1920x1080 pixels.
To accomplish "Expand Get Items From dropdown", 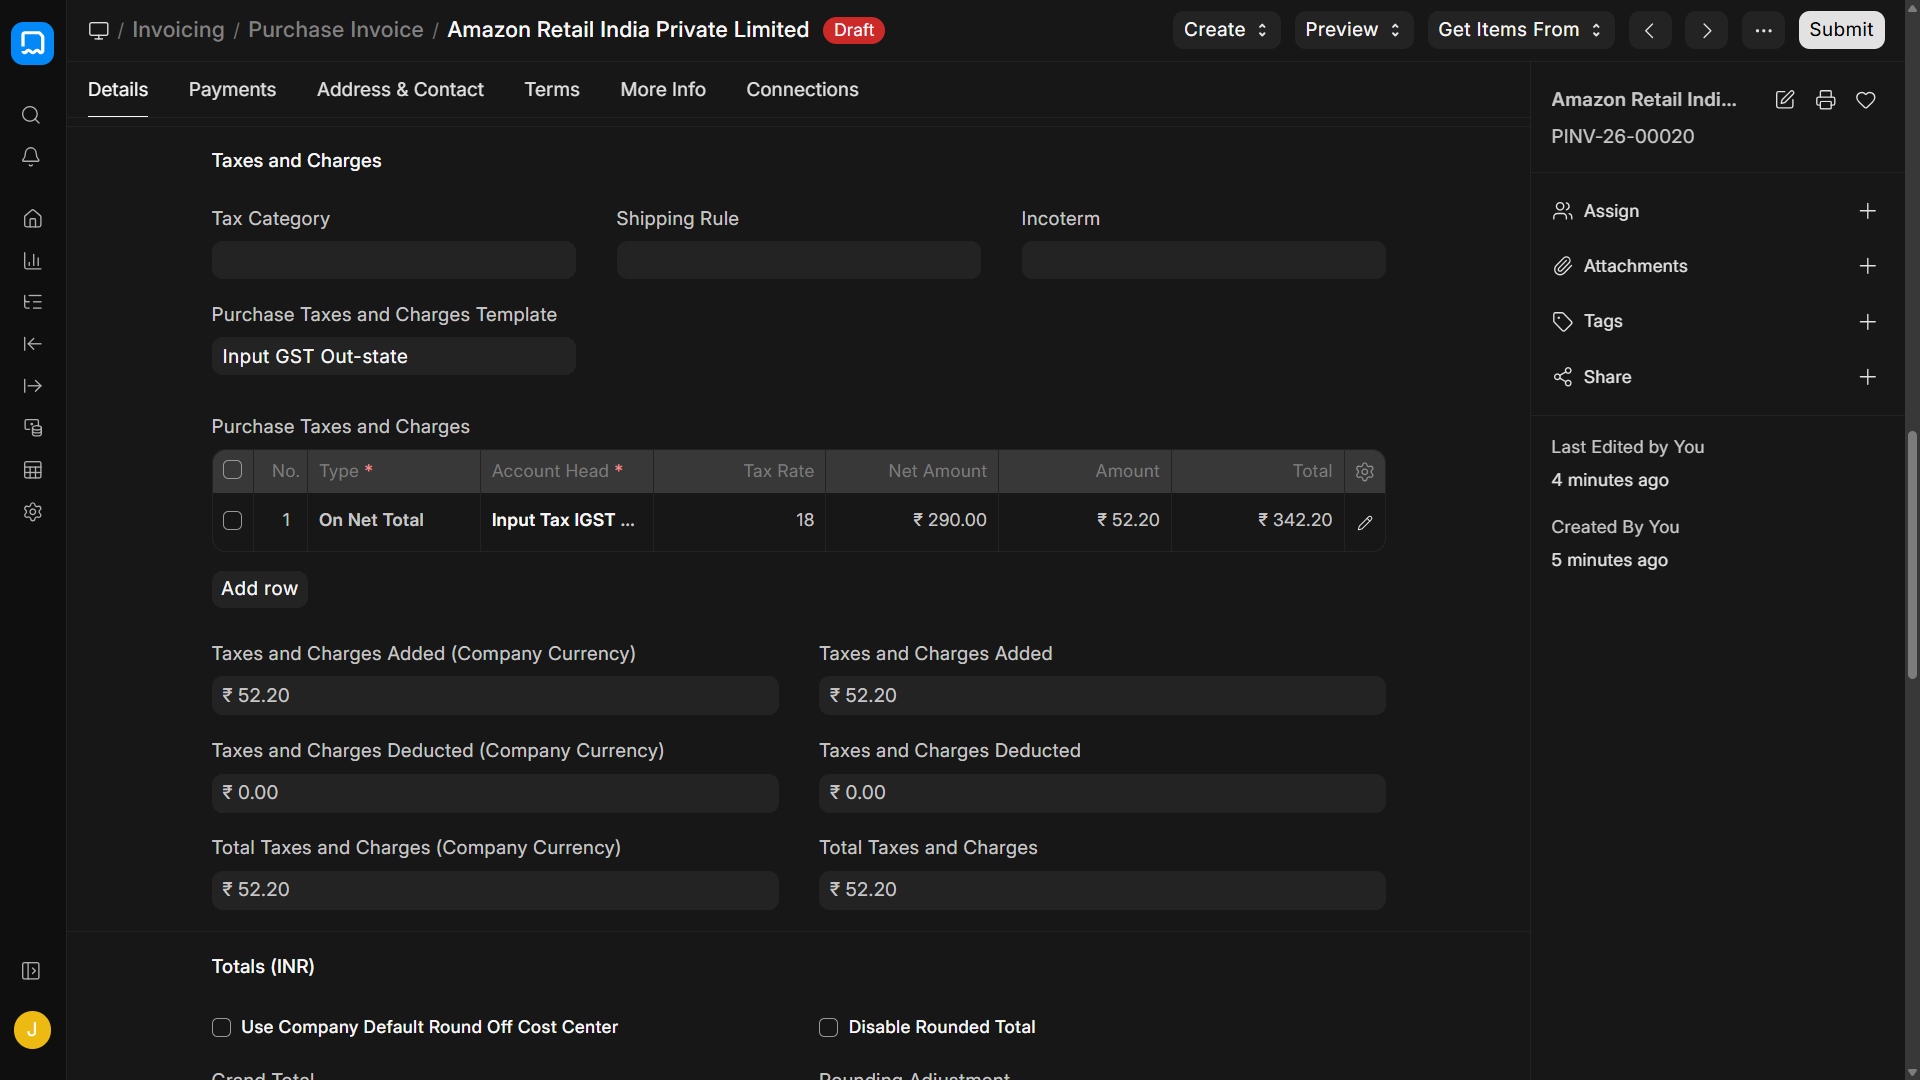I will coord(1520,30).
